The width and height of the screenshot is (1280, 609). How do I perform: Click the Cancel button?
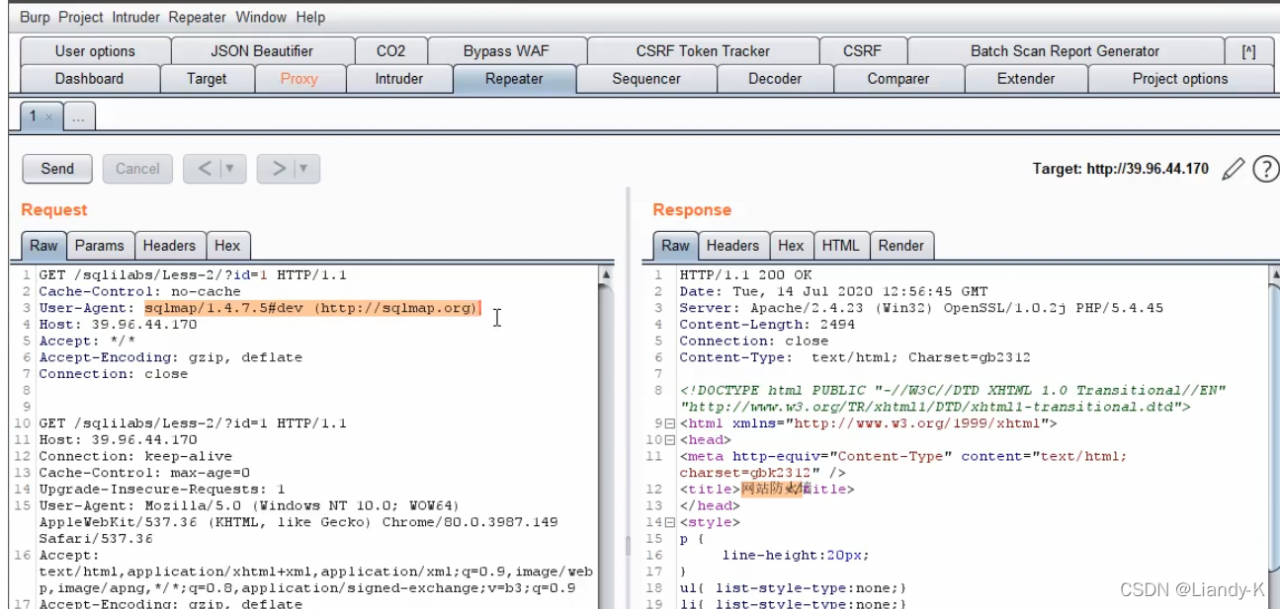coord(137,169)
